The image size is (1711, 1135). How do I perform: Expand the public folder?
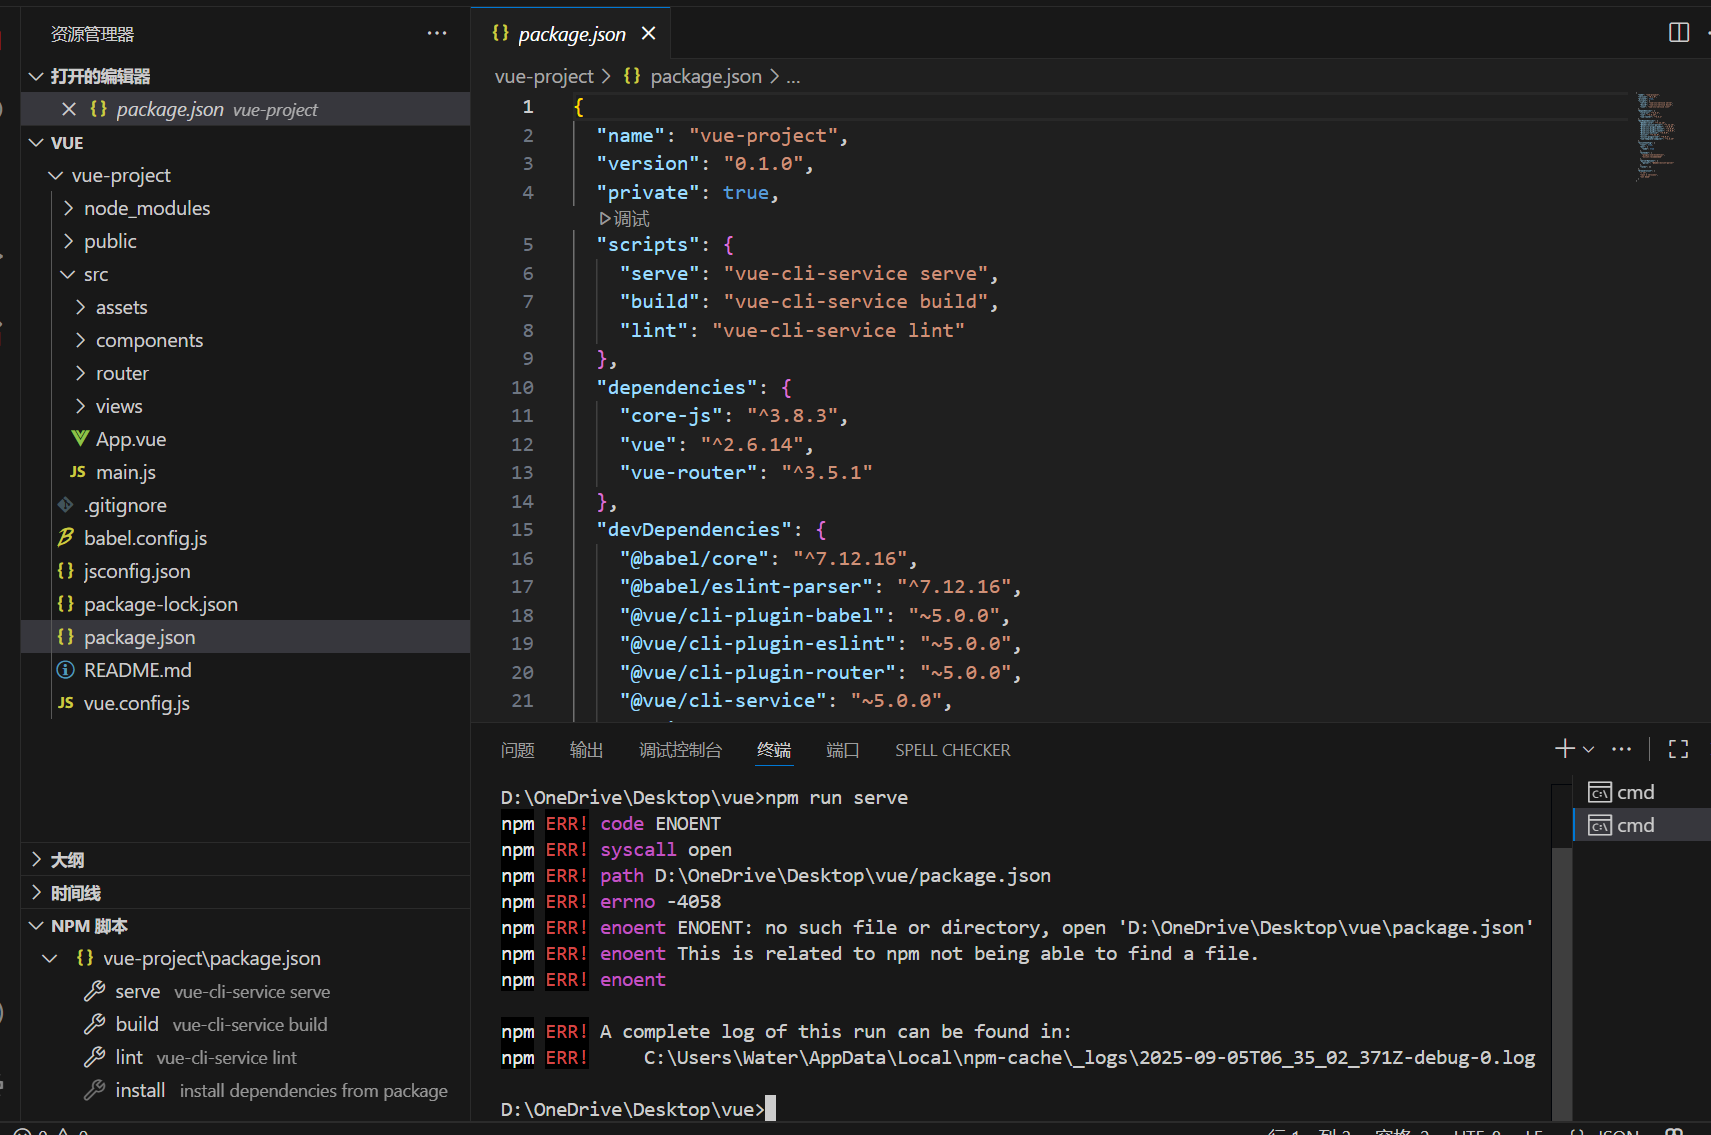tap(68, 241)
